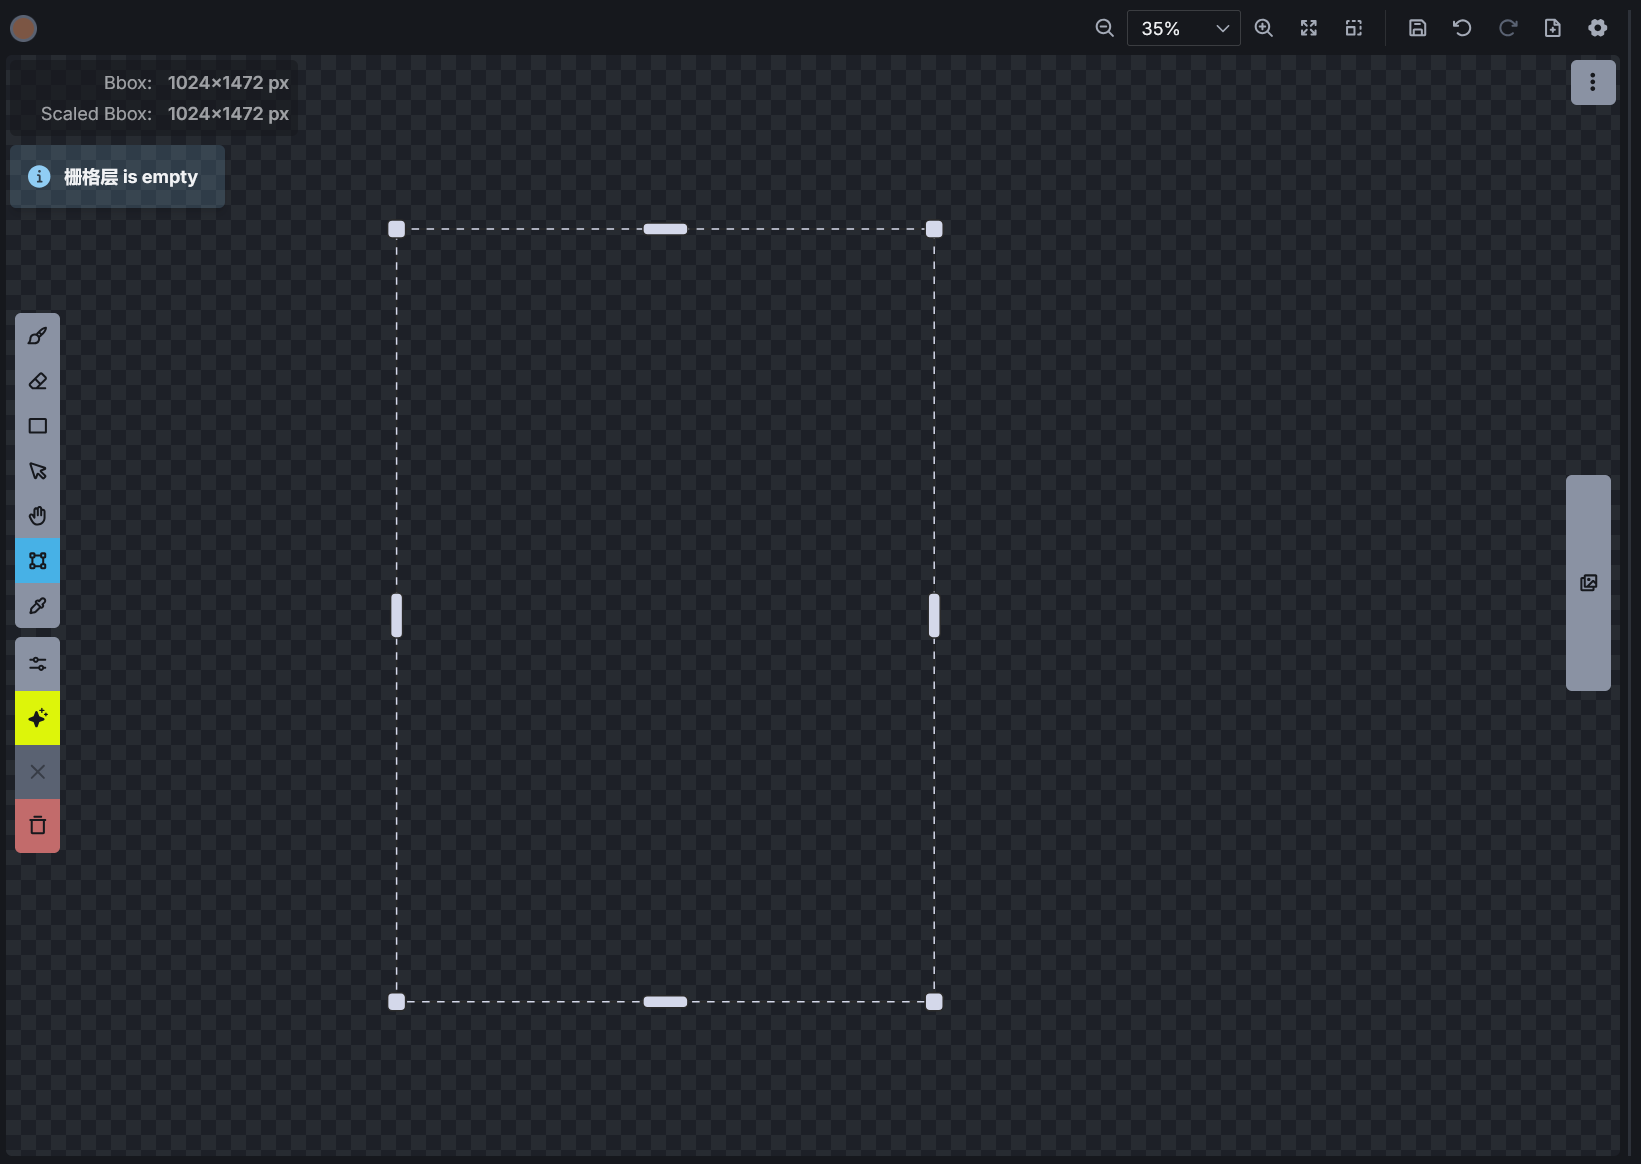Select the Rectangle shape tool

point(38,426)
